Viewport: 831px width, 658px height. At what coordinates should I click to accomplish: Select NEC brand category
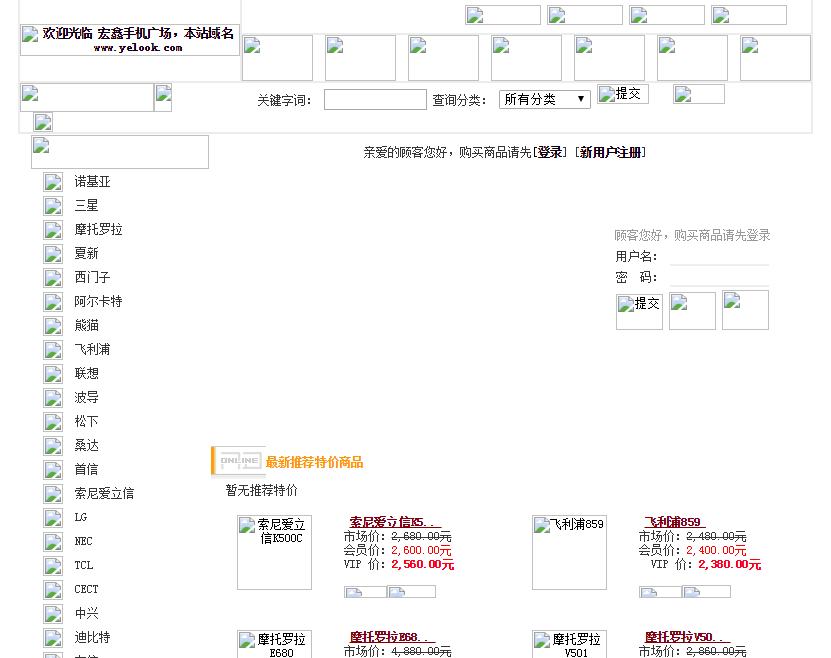point(83,541)
